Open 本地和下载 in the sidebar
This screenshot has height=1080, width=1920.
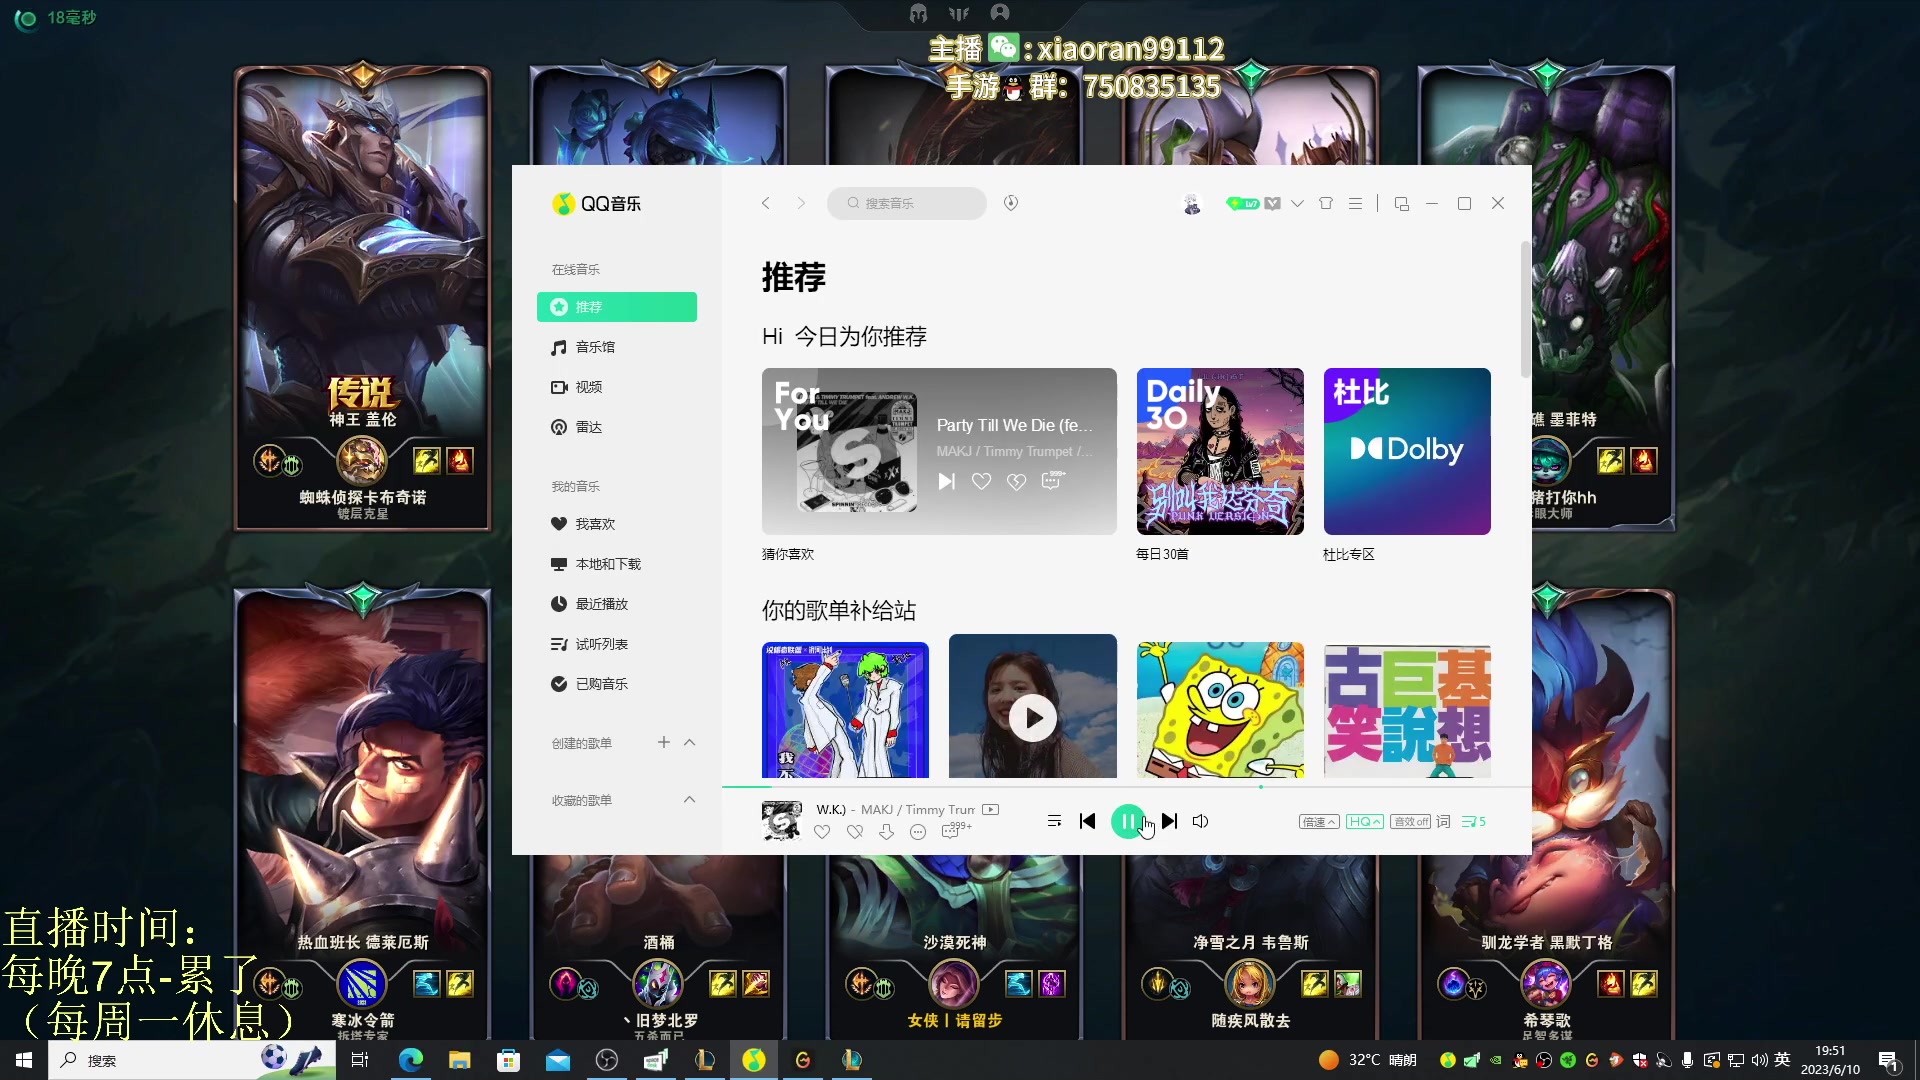click(x=617, y=564)
